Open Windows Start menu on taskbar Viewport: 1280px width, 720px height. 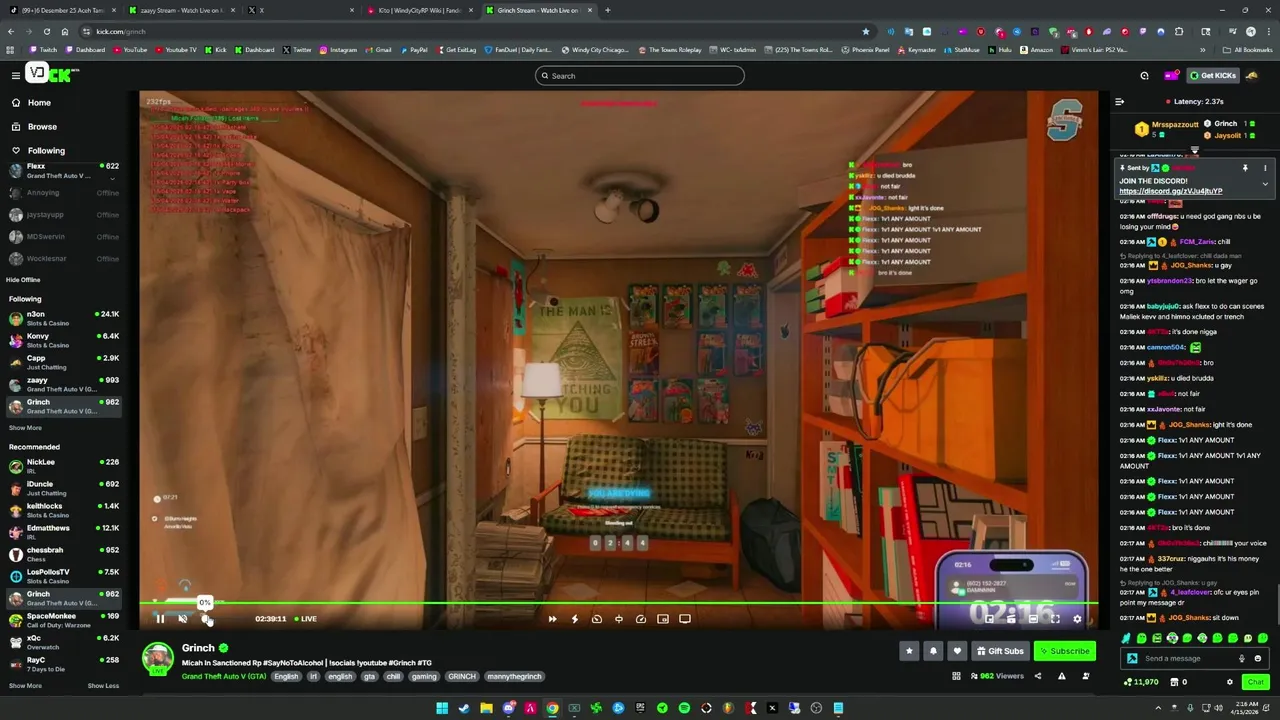coord(441,708)
